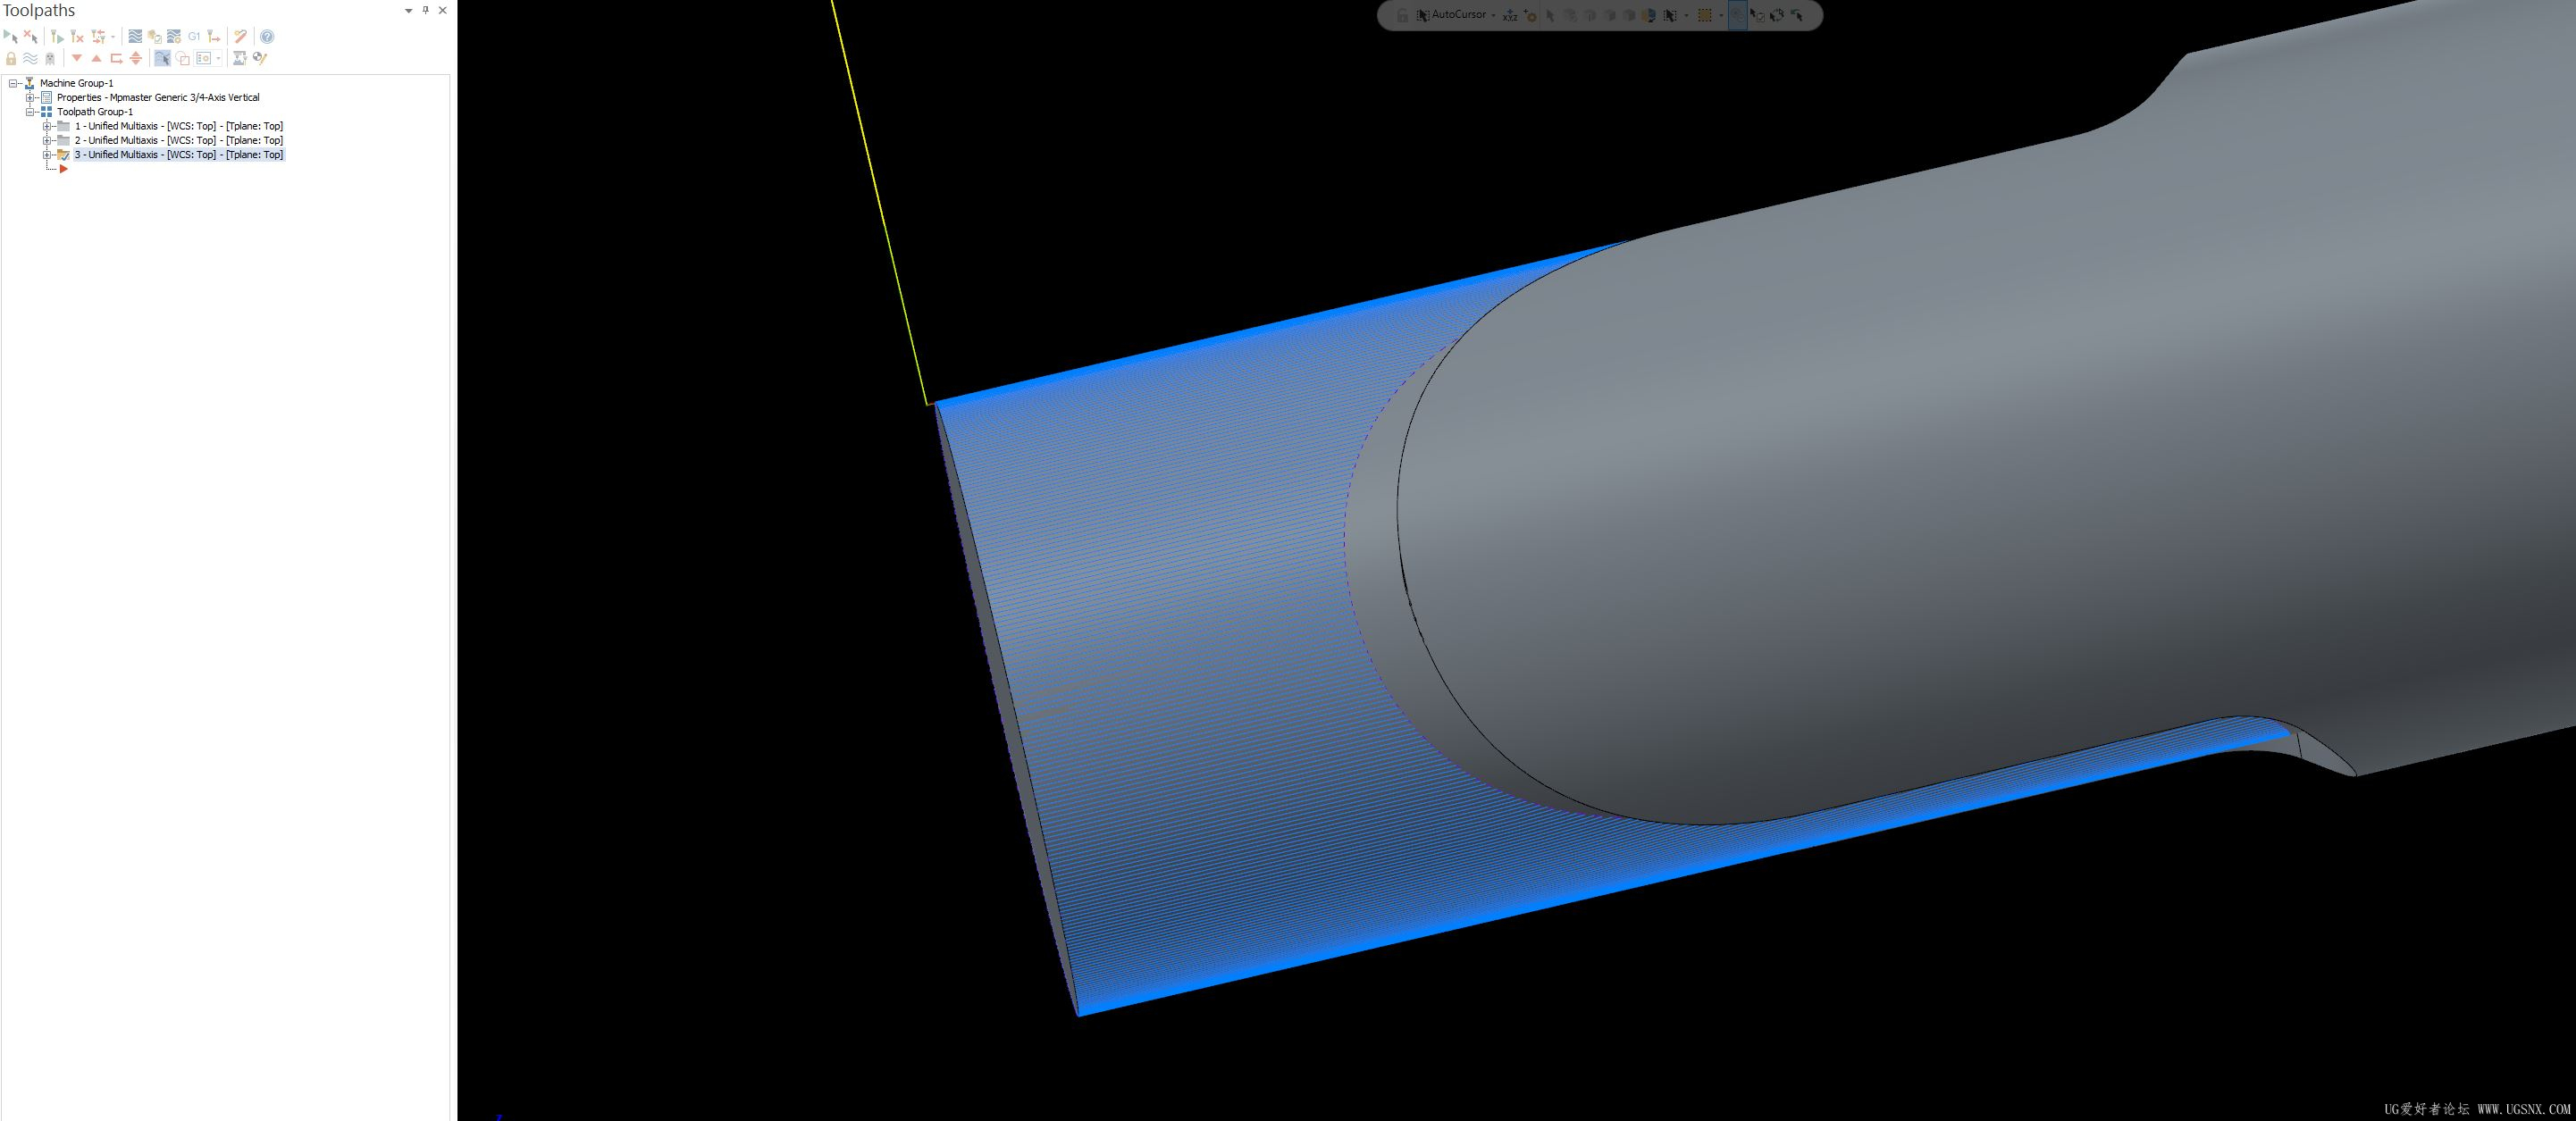Image resolution: width=2576 pixels, height=1121 pixels.
Task: Click the machine-over-terrain icon by display options
Action: (x=239, y=58)
